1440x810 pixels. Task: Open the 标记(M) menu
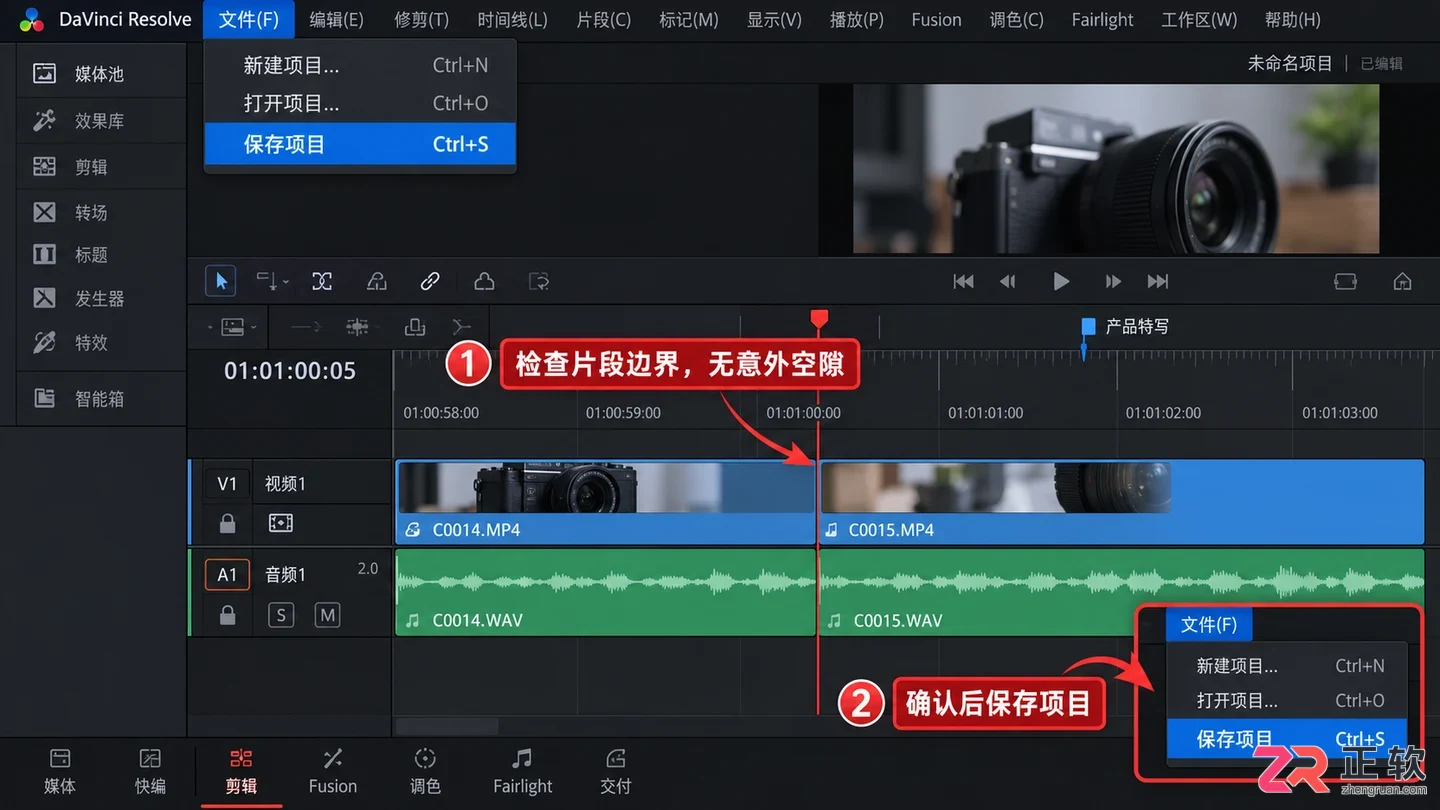pyautogui.click(x=689, y=20)
